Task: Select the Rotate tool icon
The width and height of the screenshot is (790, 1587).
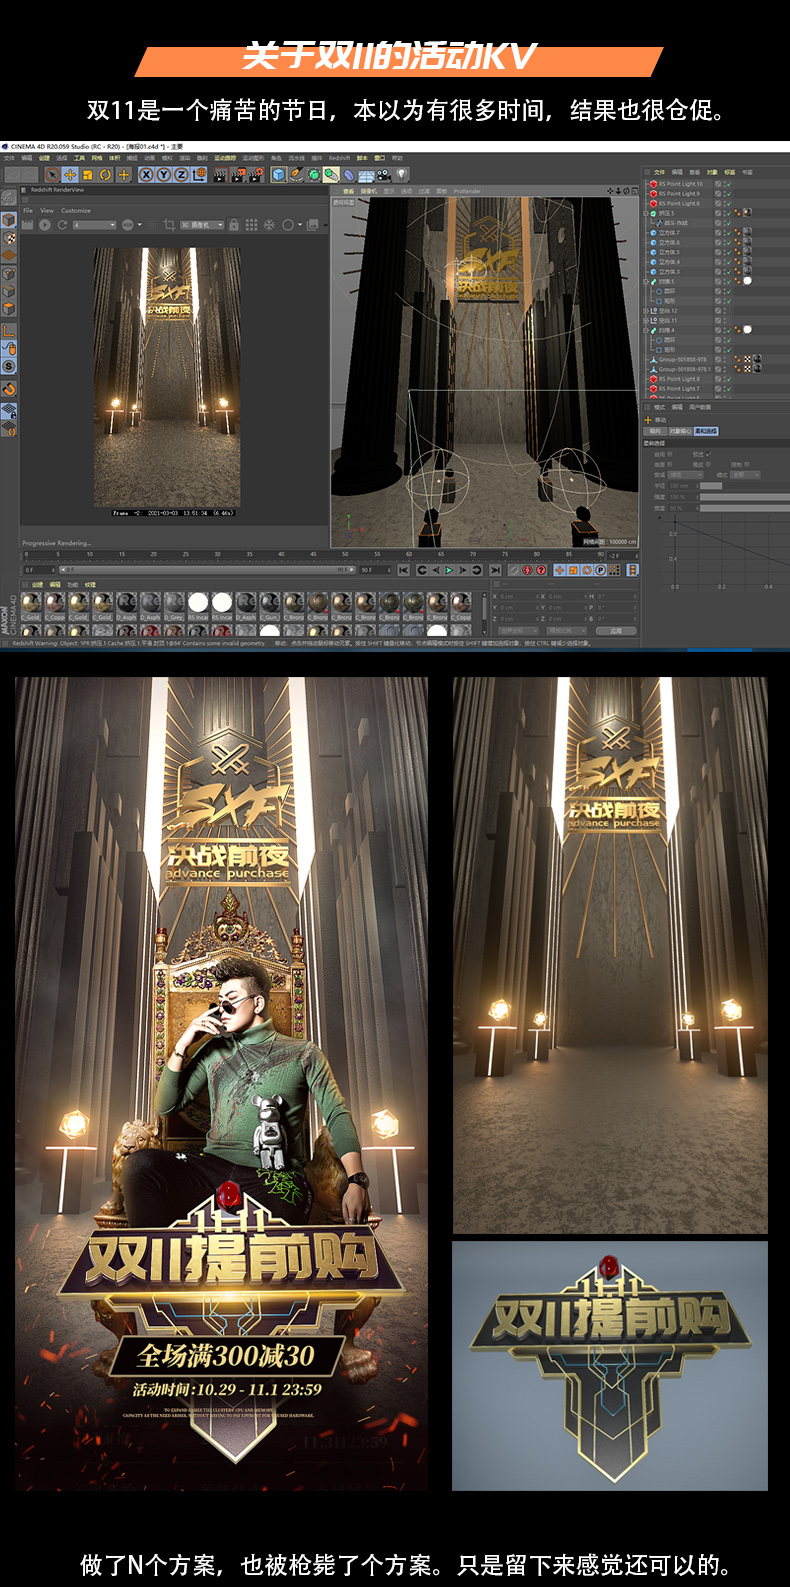Action: (105, 174)
